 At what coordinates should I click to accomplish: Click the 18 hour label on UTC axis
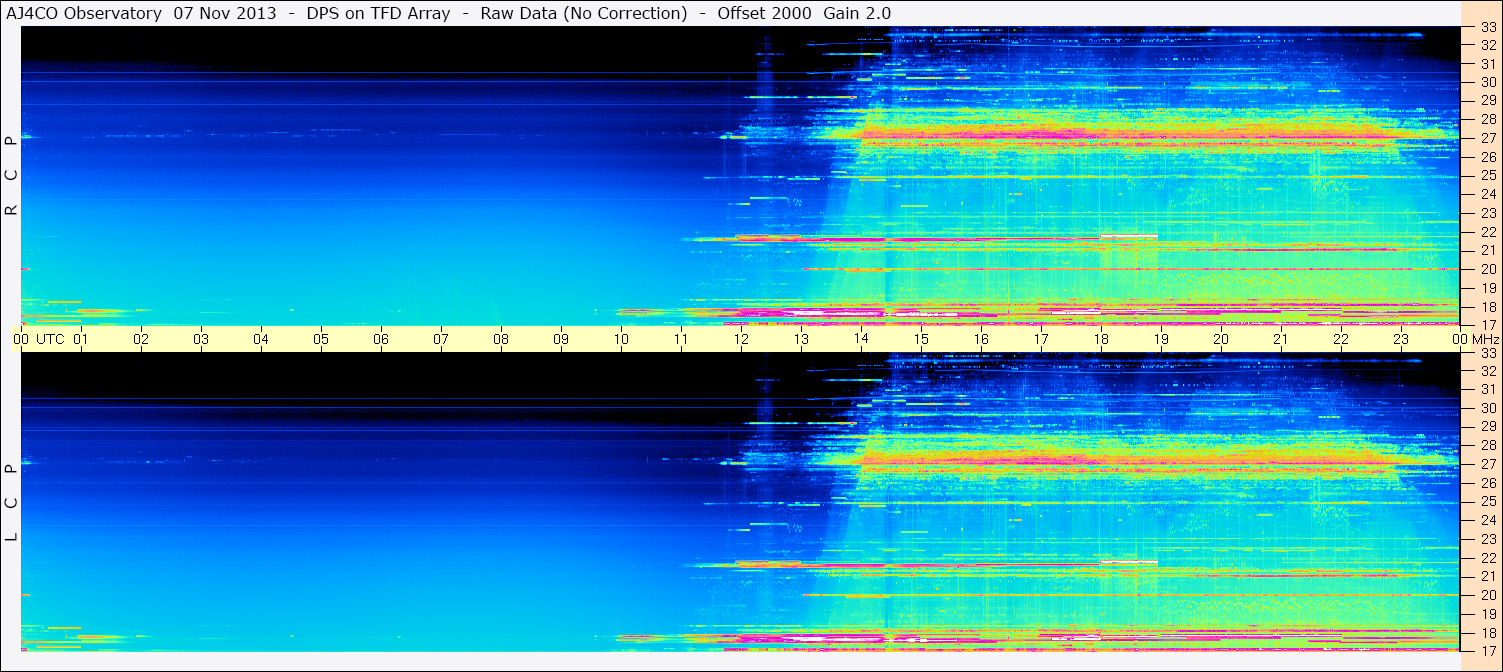pyautogui.click(x=1101, y=339)
